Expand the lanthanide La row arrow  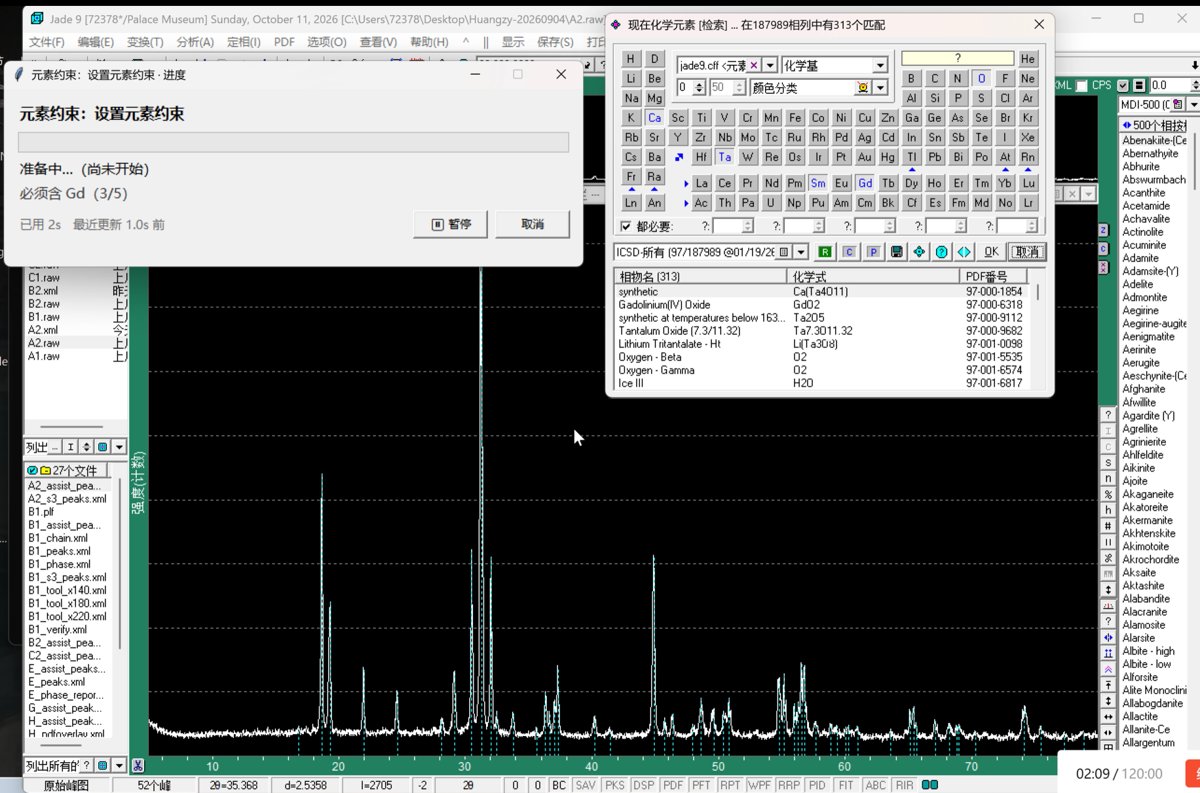(686, 184)
